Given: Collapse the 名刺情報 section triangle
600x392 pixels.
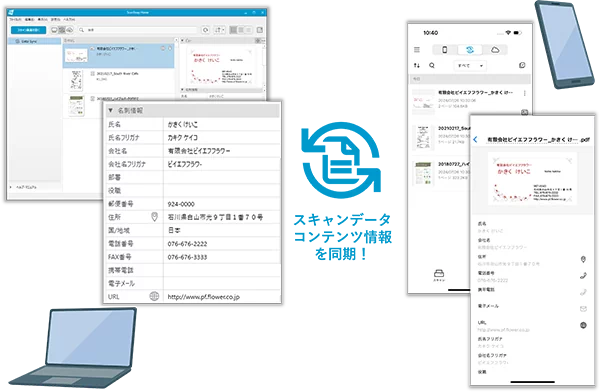Looking at the screenshot, I should click(x=111, y=111).
